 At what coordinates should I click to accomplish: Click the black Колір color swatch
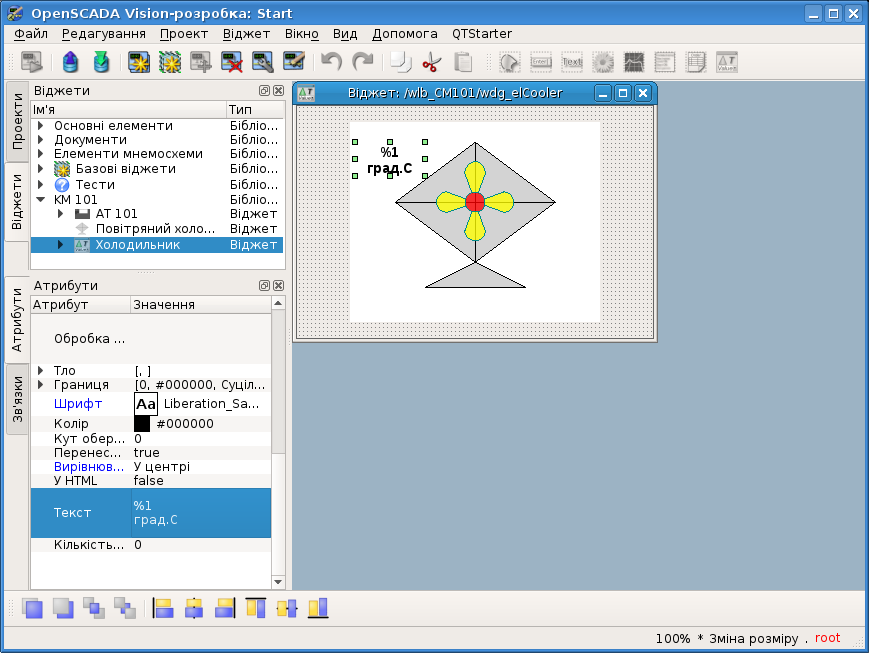142,424
